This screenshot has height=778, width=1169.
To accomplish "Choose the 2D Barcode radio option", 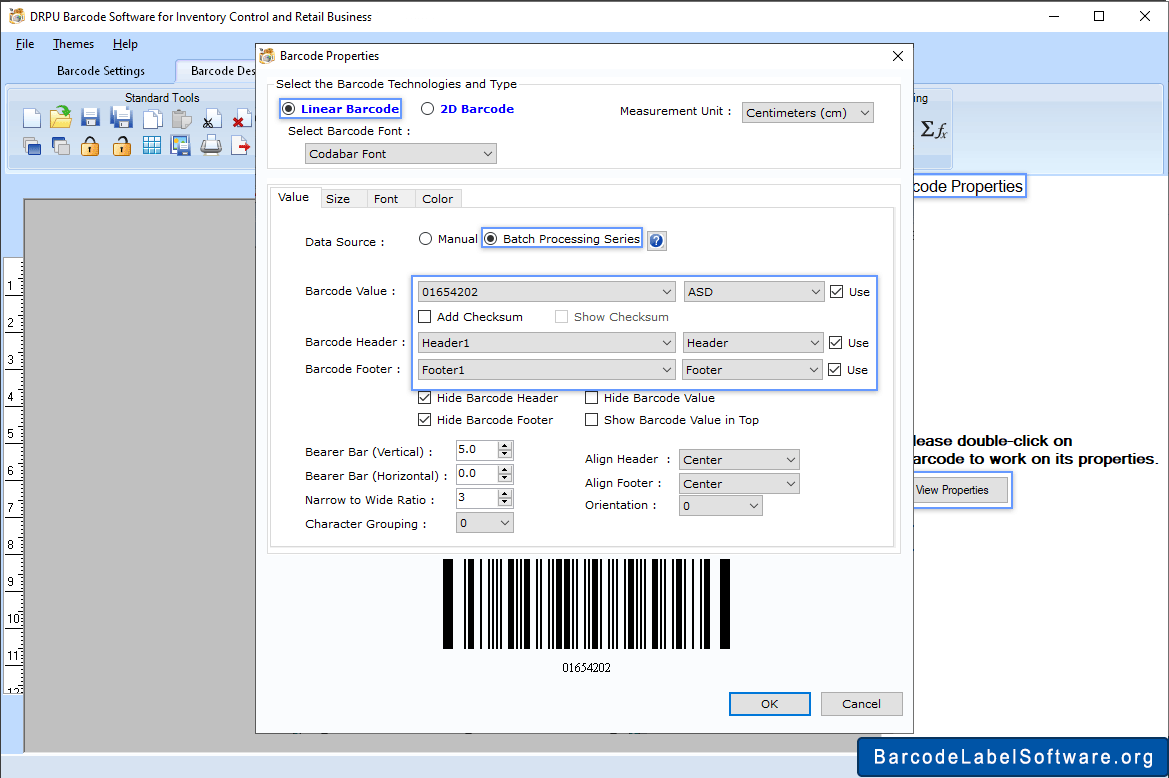I will click(x=467, y=109).
